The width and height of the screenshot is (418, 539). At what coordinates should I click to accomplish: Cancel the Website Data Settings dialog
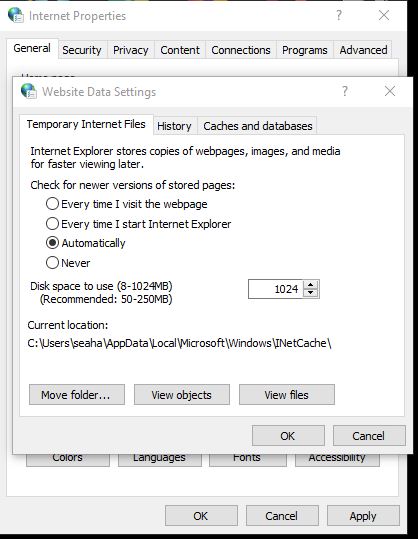[x=369, y=436]
